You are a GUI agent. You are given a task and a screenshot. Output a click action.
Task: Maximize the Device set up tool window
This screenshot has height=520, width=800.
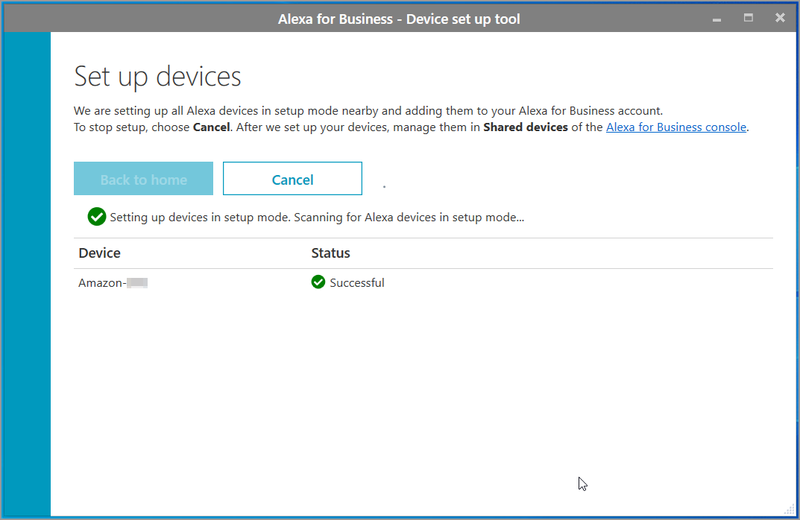(x=748, y=18)
